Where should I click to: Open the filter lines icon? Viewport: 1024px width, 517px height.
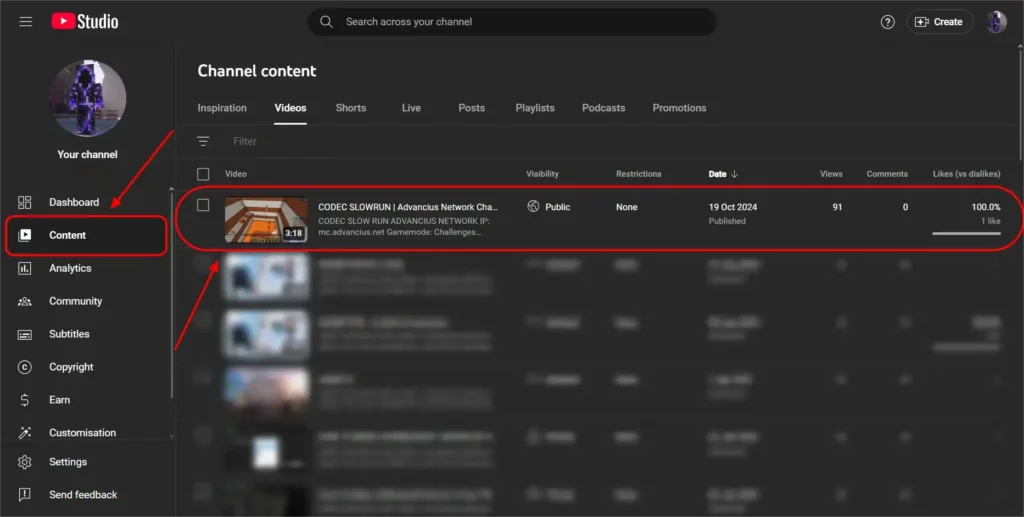(x=203, y=141)
